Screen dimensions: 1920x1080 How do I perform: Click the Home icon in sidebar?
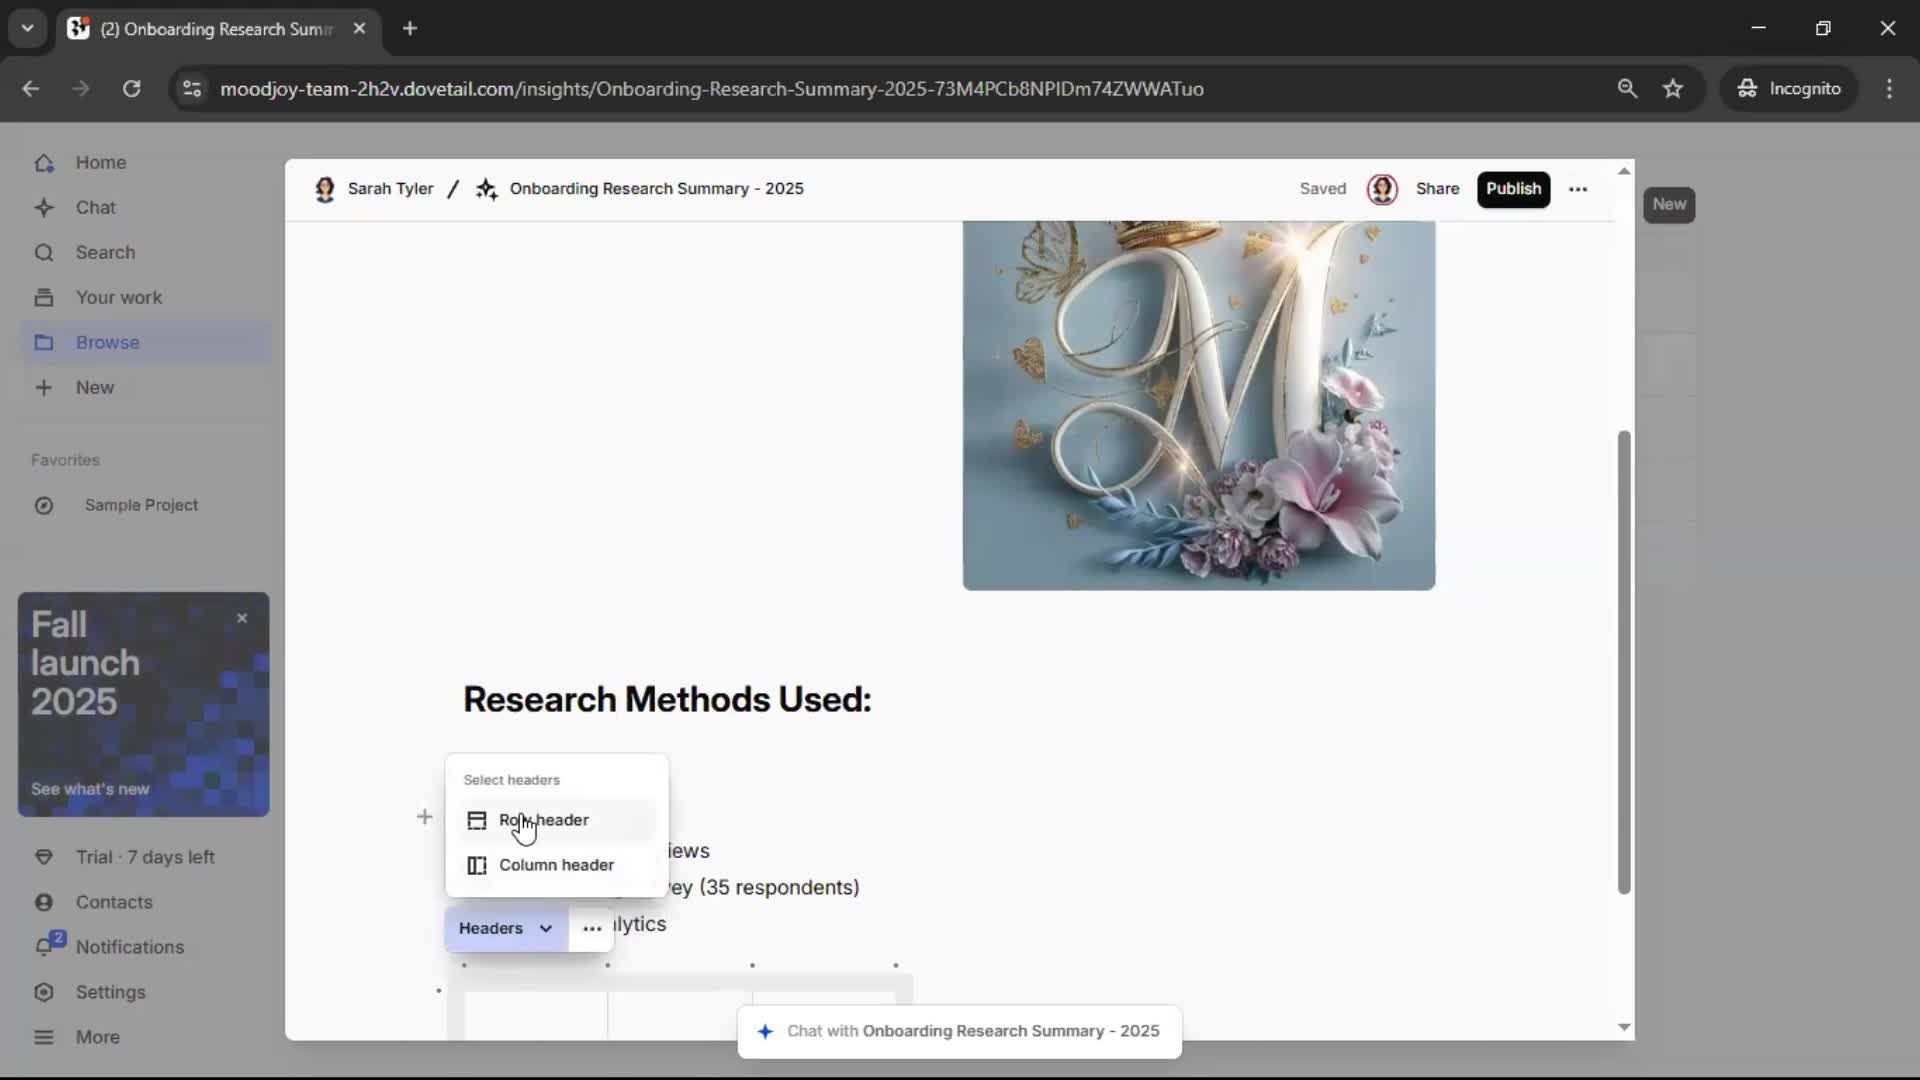click(x=44, y=163)
